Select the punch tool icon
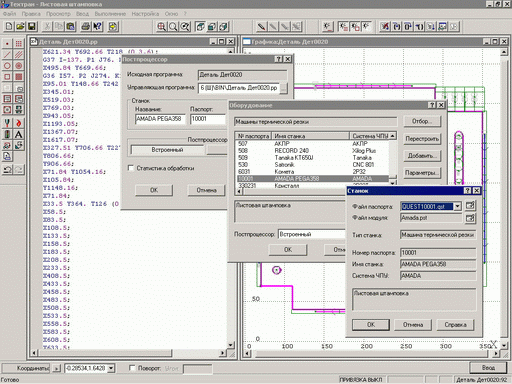This screenshot has width=512, height=384. point(7,123)
